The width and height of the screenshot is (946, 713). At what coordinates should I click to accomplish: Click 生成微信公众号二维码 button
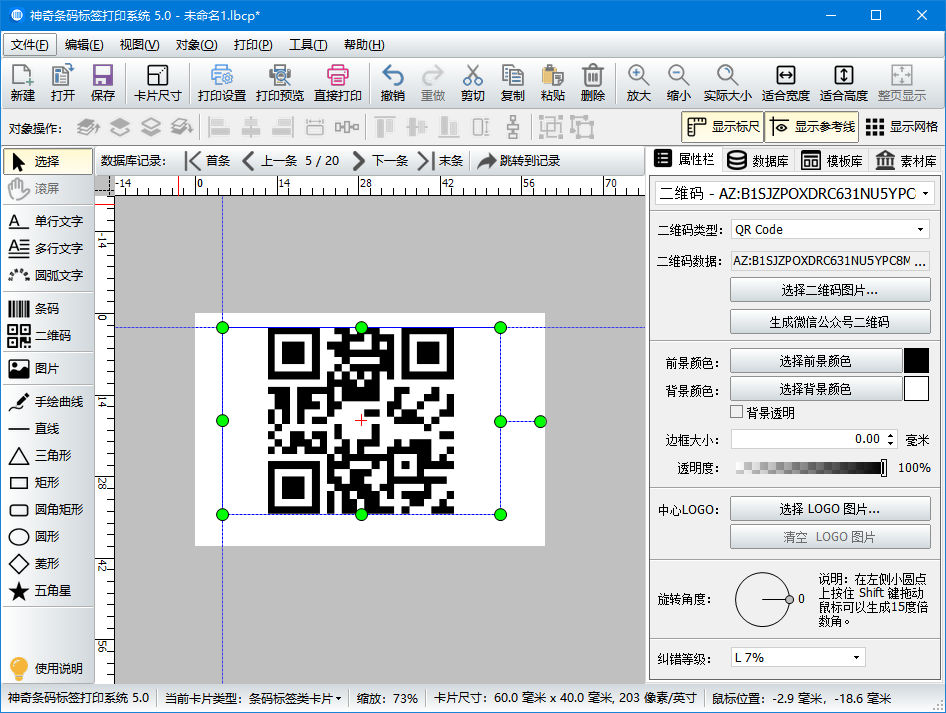pos(830,322)
